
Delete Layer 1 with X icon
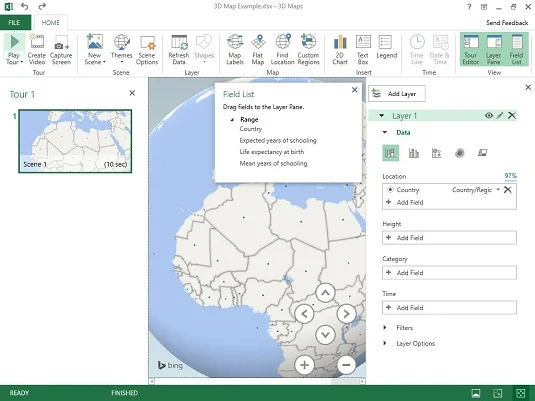[x=512, y=115]
